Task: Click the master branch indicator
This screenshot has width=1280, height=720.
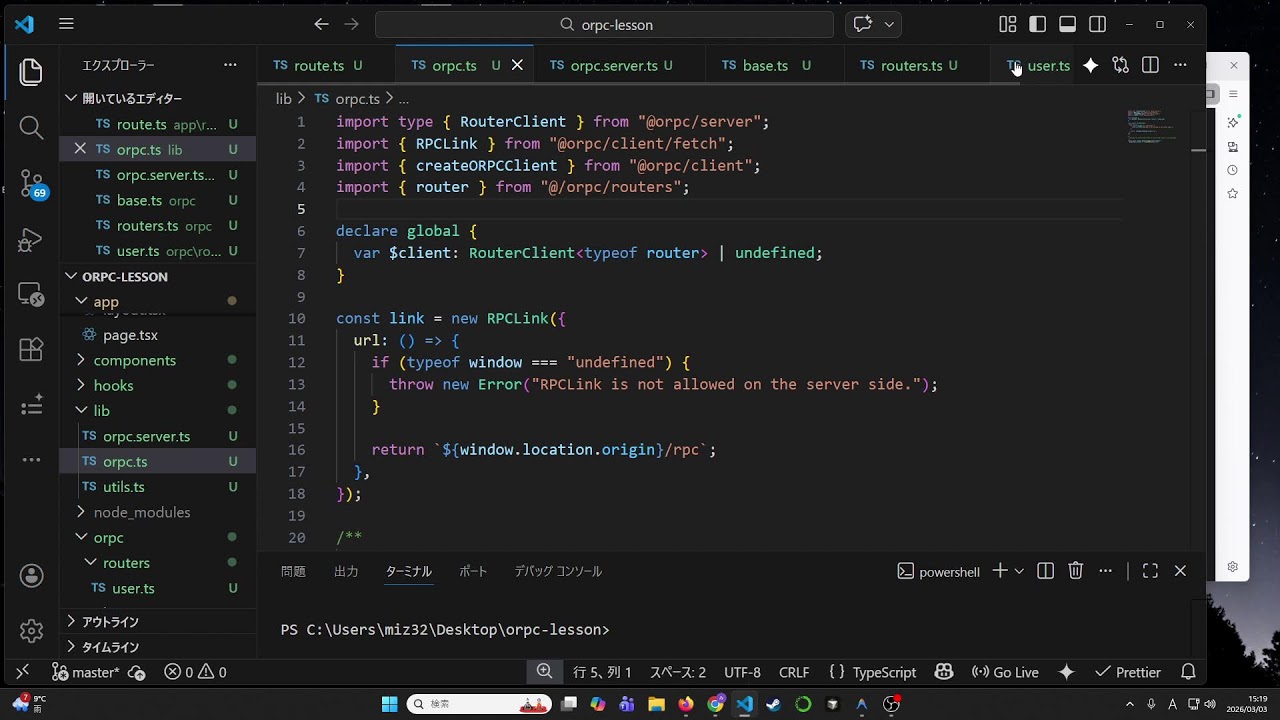Action: [86, 672]
